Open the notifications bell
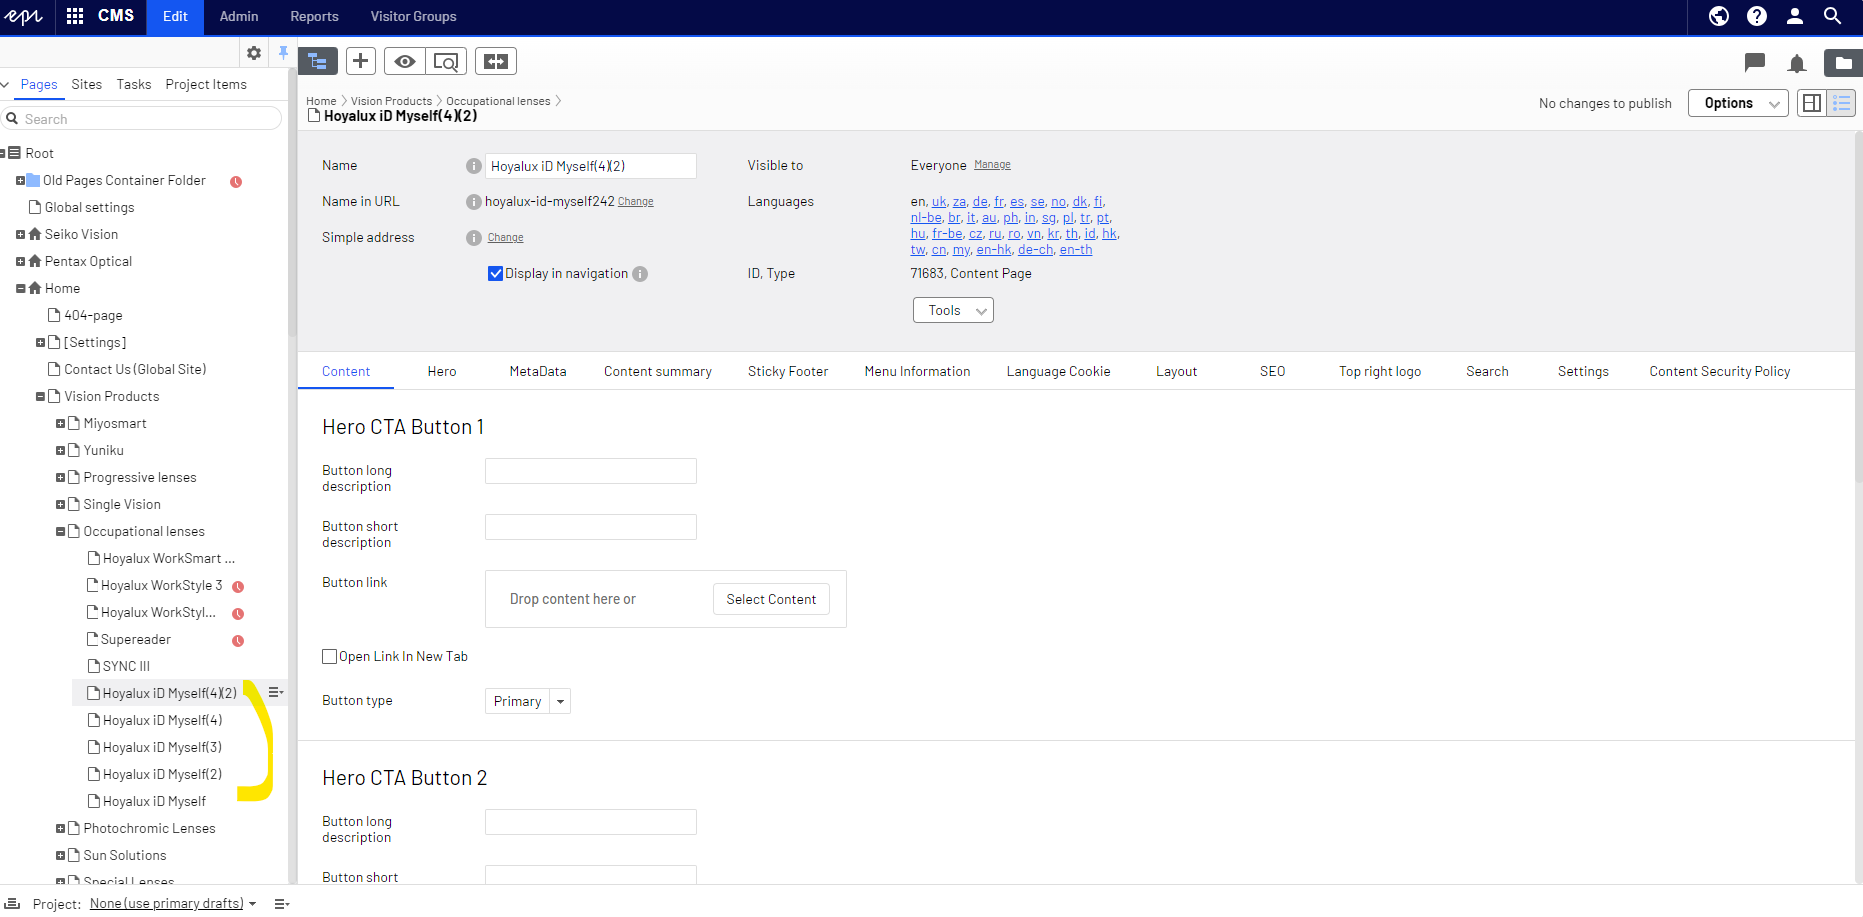 coord(1797,64)
